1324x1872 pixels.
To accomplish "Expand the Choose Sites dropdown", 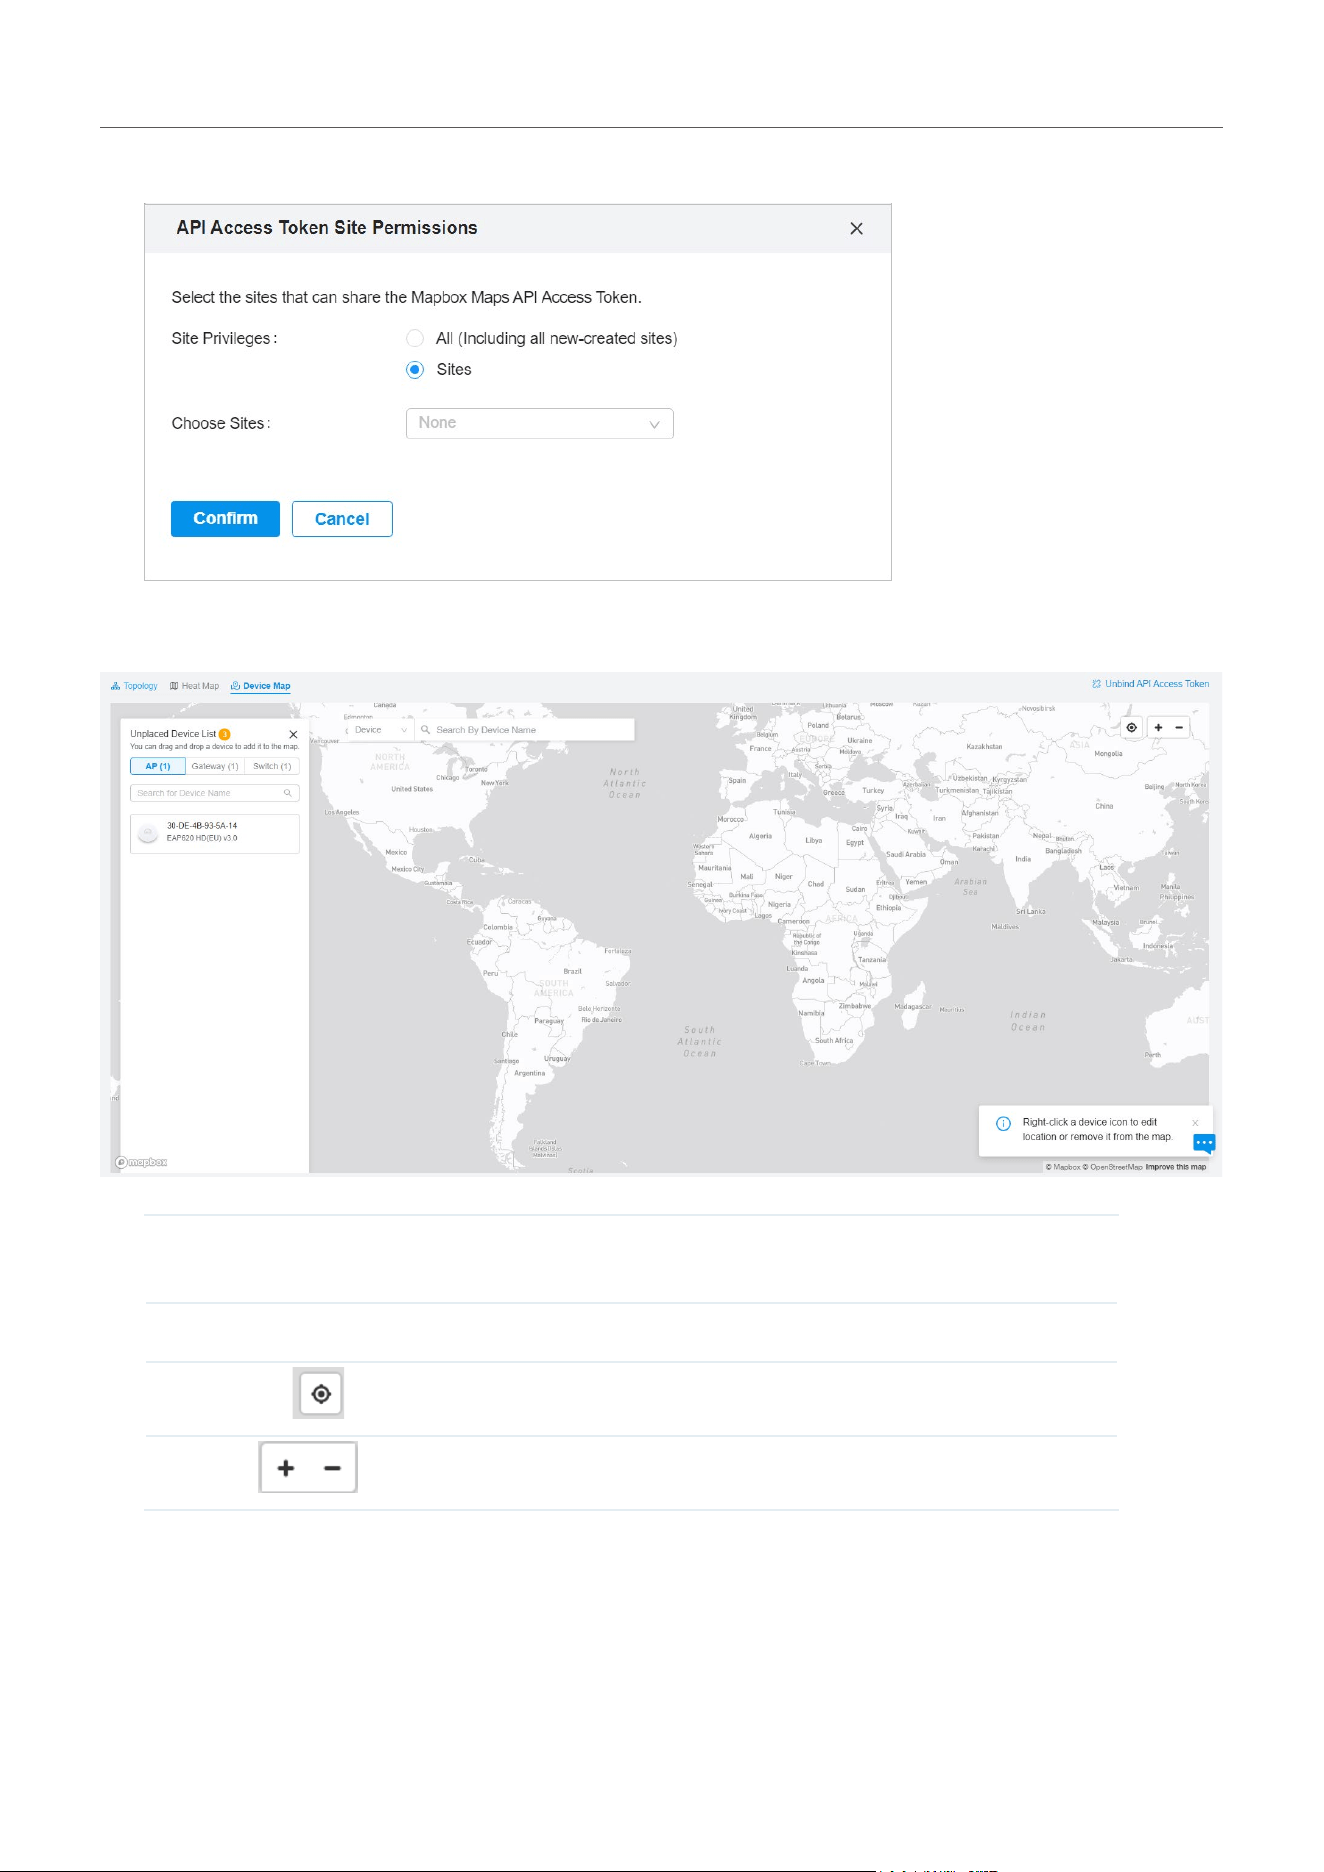I will (540, 423).
